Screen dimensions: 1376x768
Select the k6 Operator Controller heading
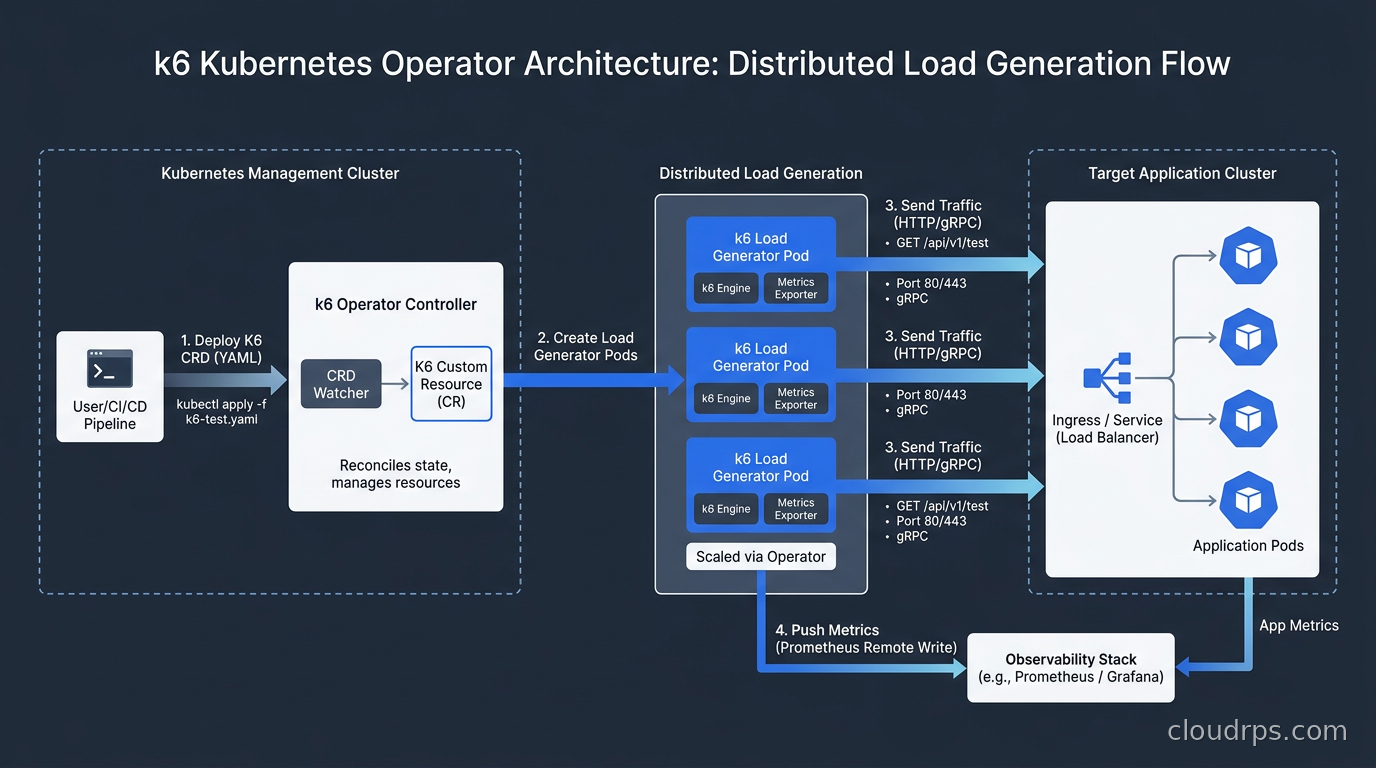[396, 304]
